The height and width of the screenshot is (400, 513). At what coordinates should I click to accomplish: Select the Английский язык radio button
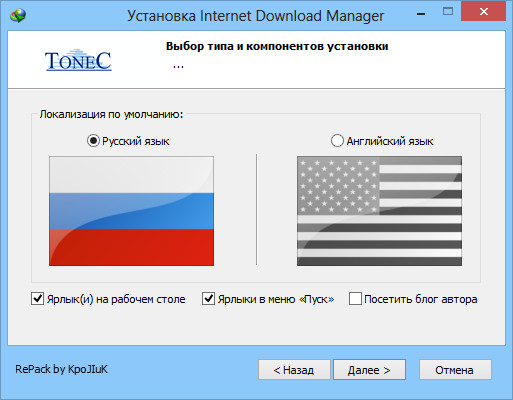[337, 141]
